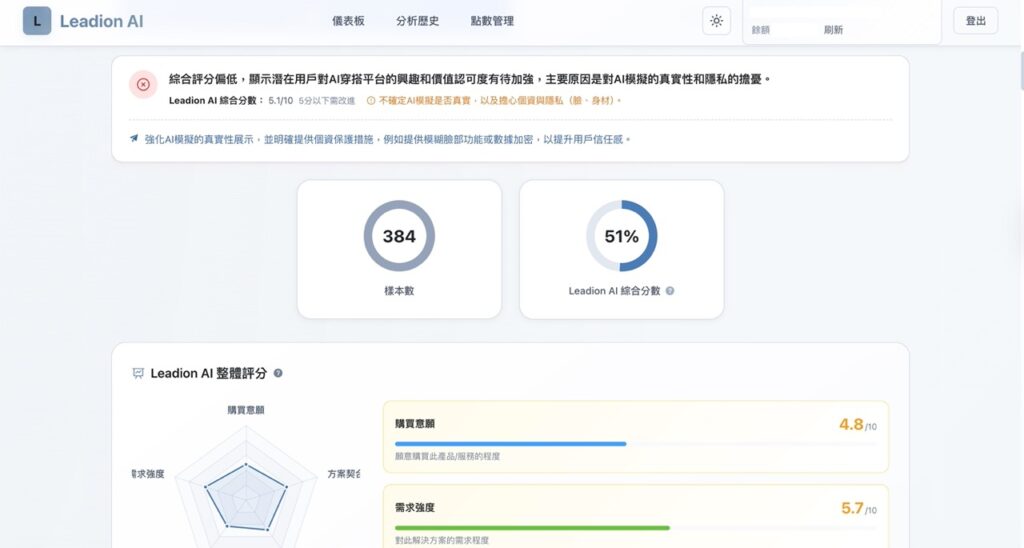Click the Leadion AI logo badge
Viewport: 1024px width, 548px height.
(37, 21)
